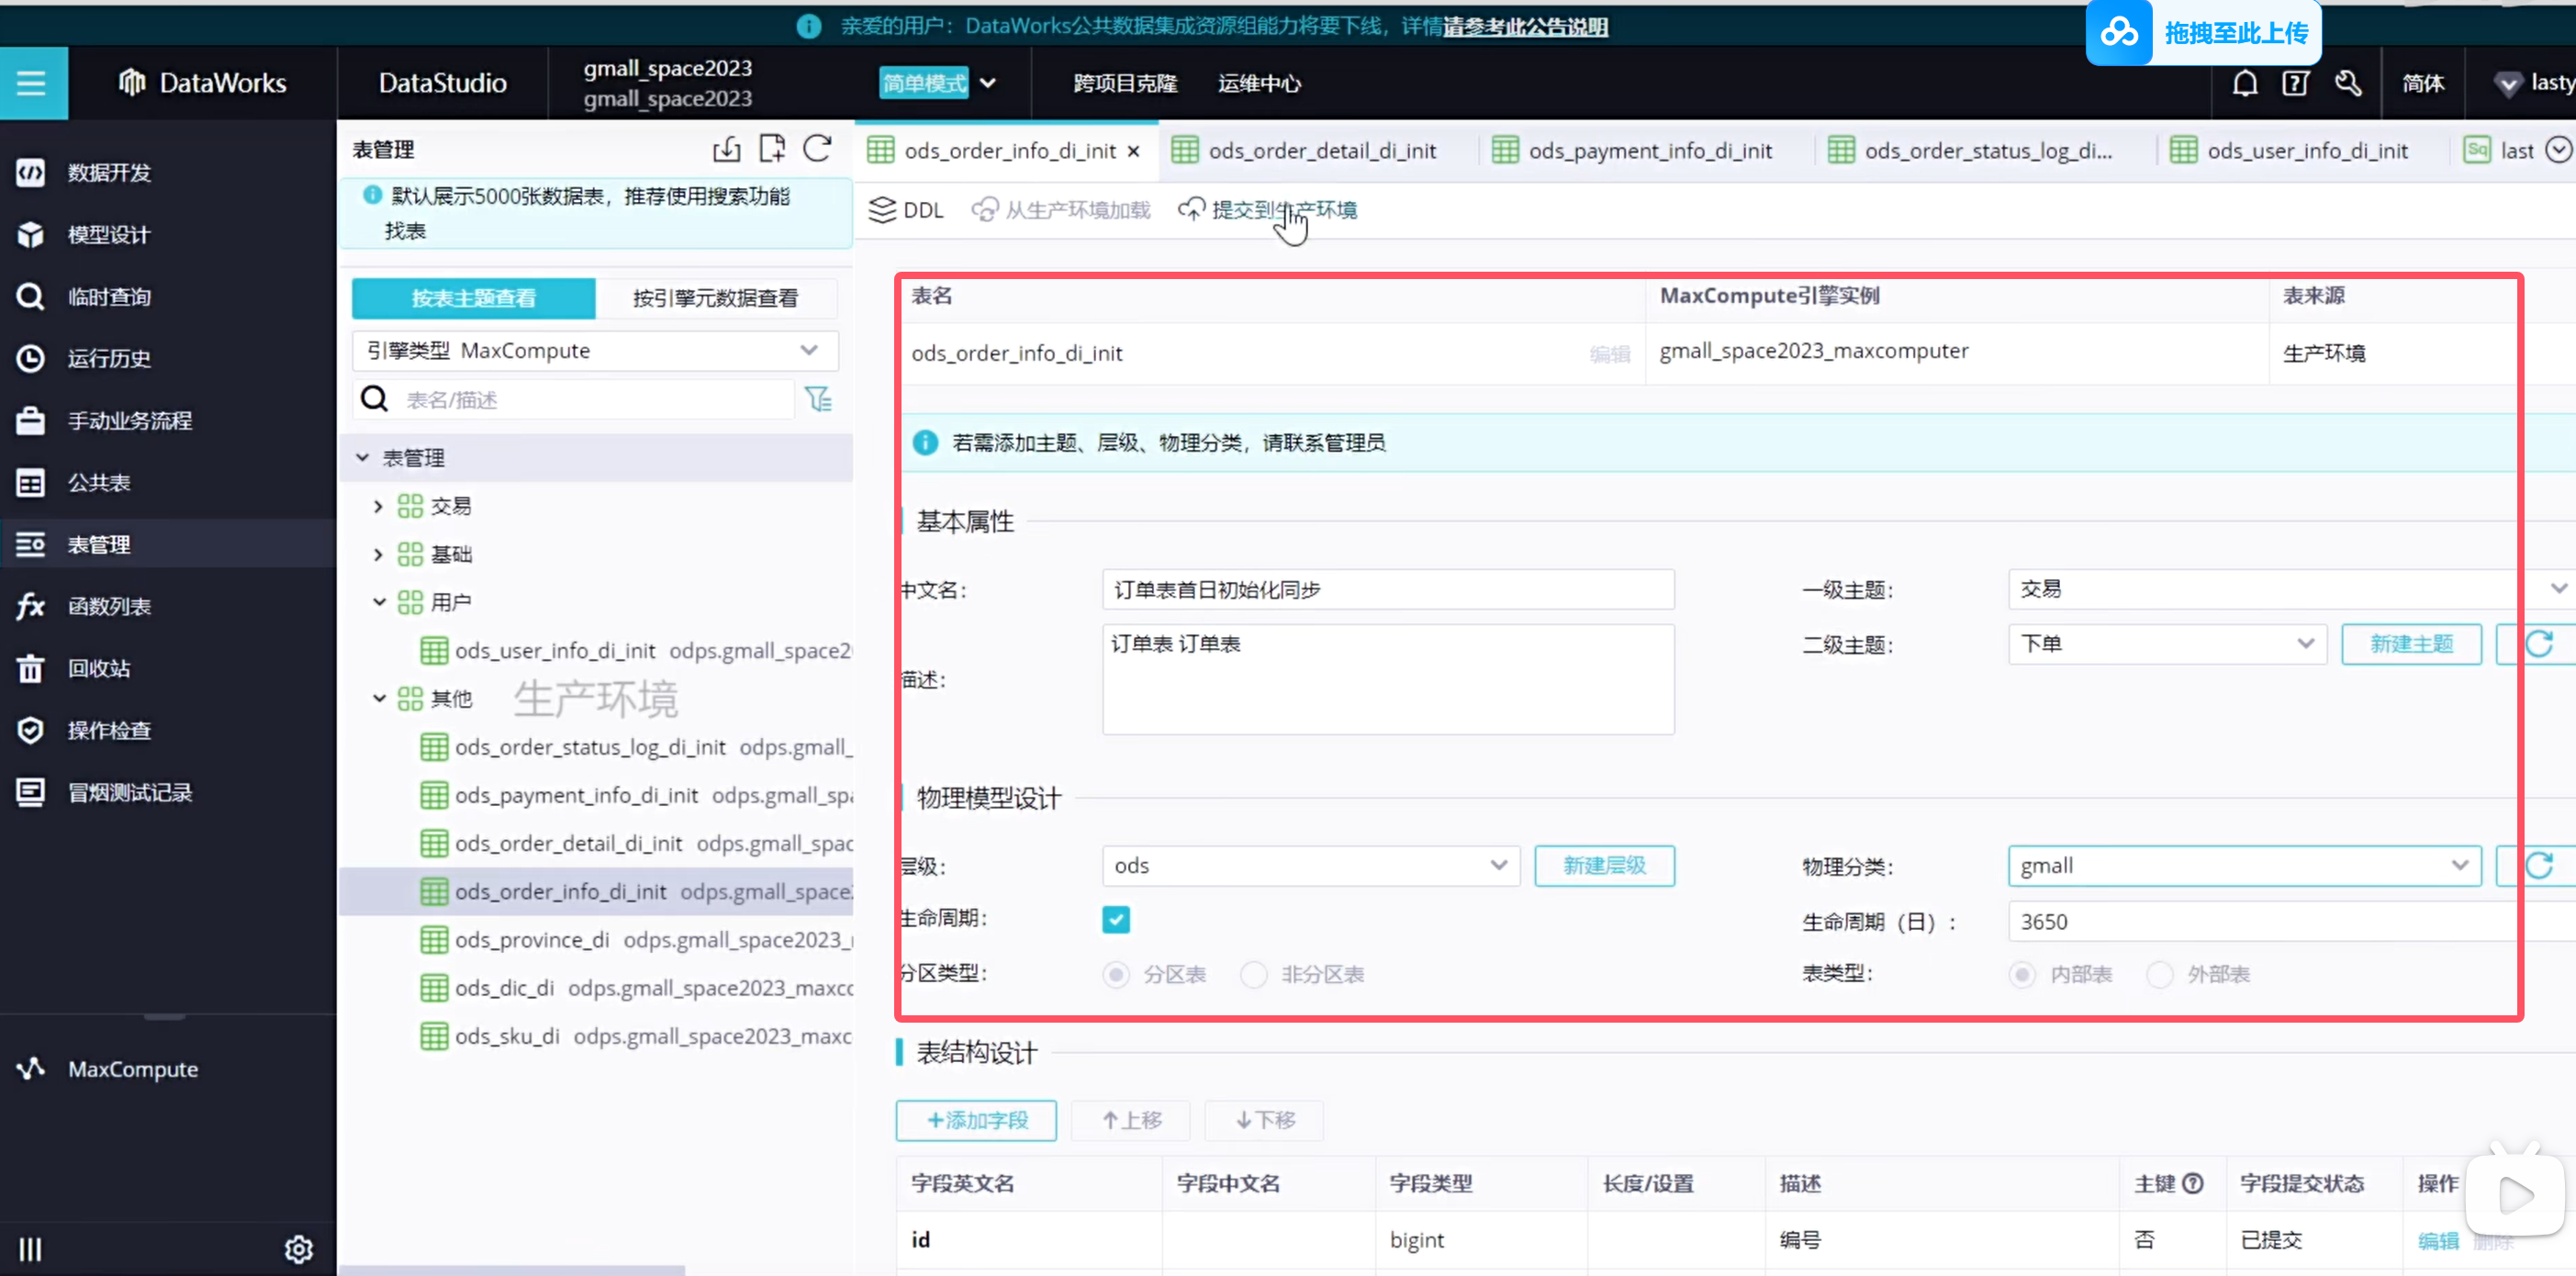The width and height of the screenshot is (2576, 1276).
Task: Open the 引擎类型 MaxCompute dropdown
Action: pyautogui.click(x=594, y=351)
